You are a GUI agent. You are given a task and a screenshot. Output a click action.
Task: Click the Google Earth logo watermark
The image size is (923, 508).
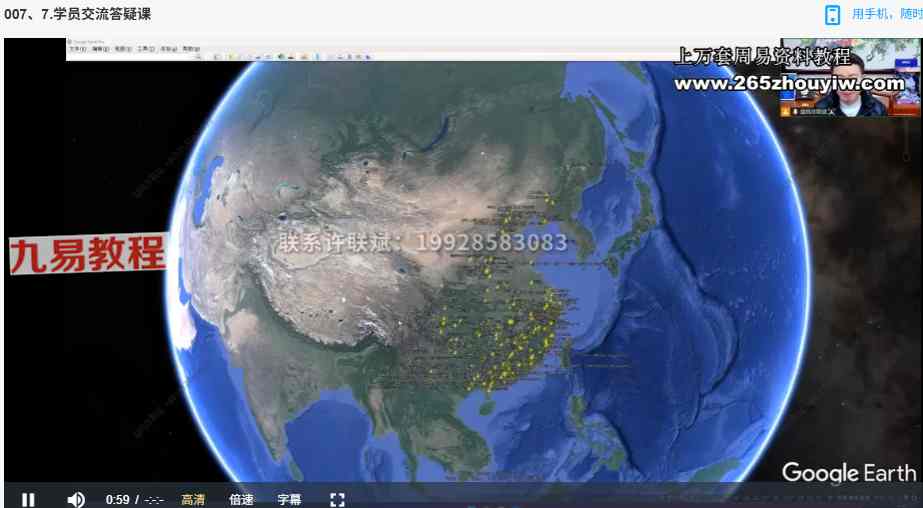[848, 472]
